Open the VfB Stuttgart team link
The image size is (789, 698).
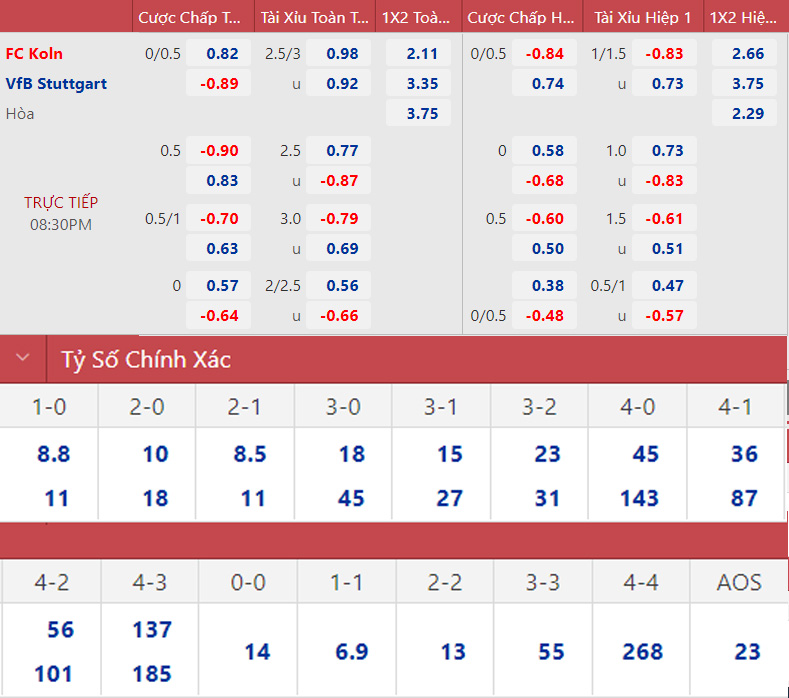pos(56,84)
